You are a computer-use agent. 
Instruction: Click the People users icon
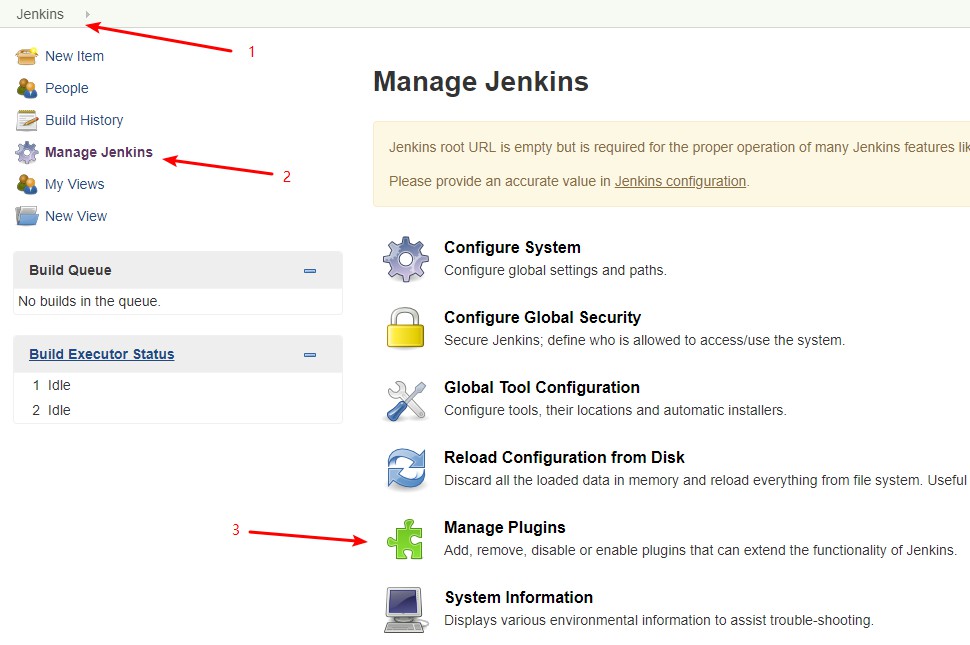pyautogui.click(x=27, y=88)
